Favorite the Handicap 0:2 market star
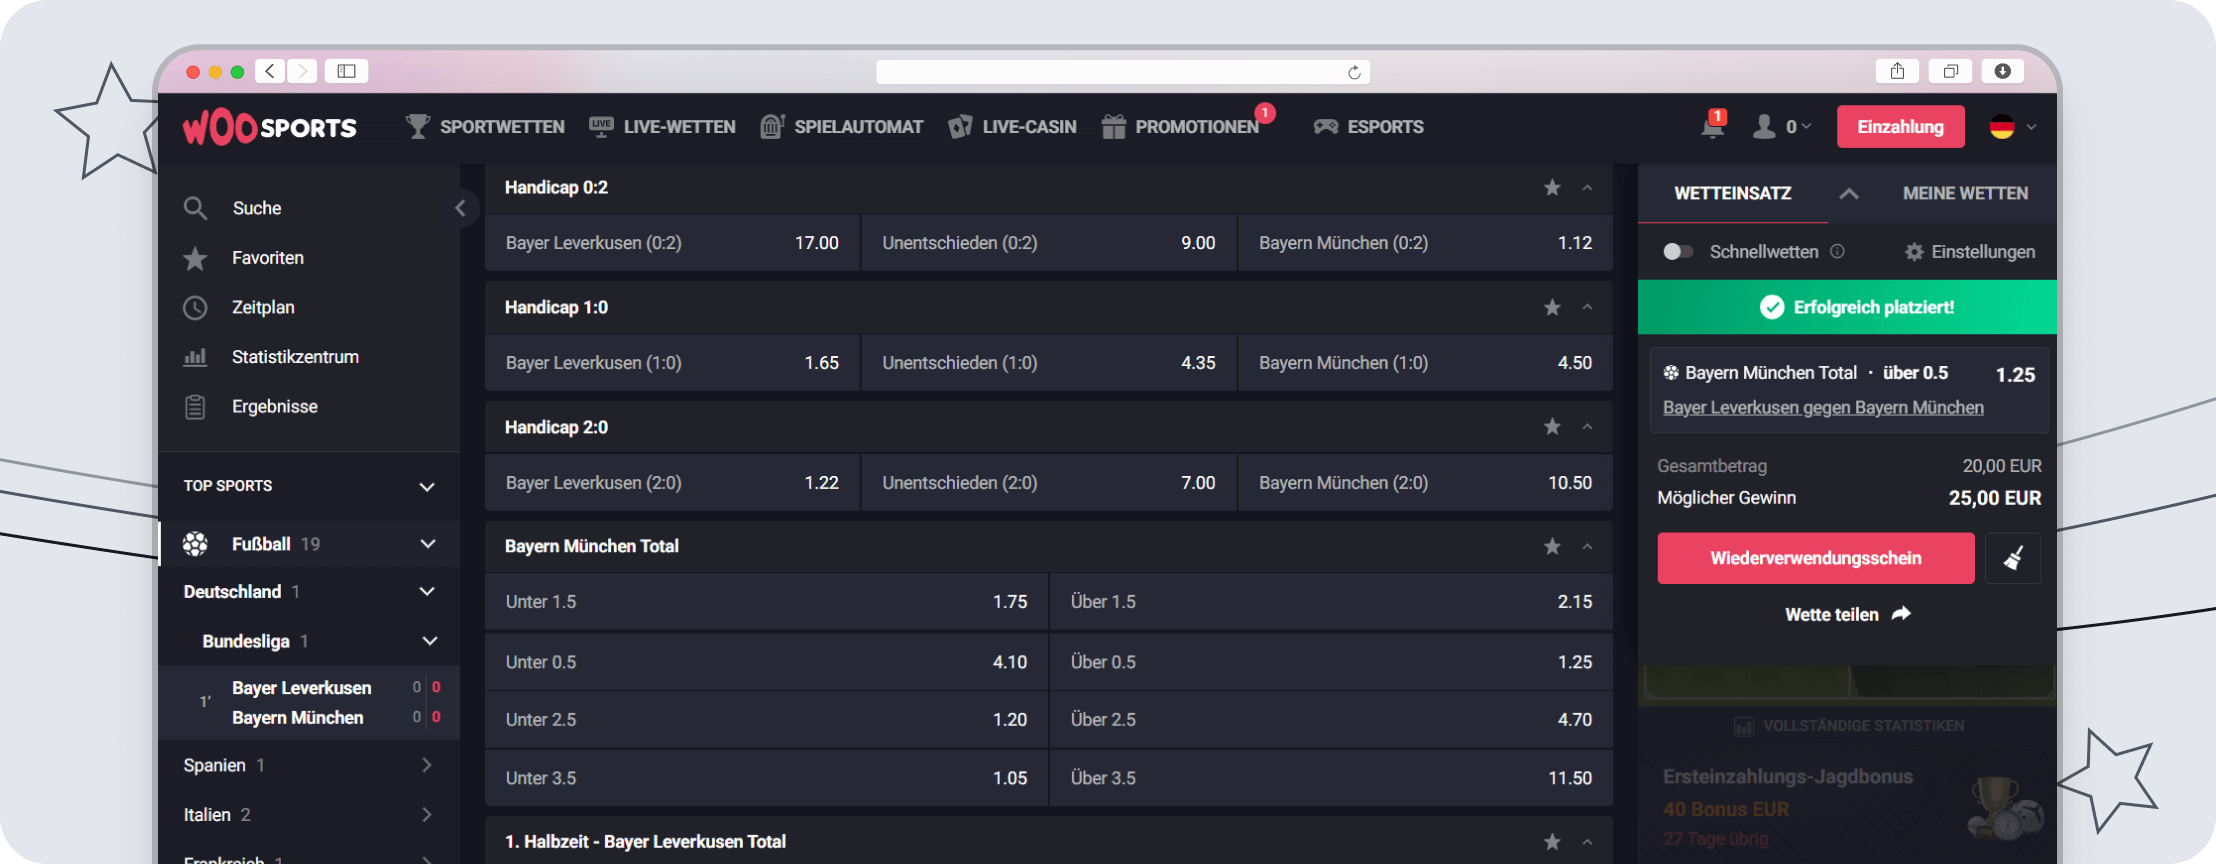The image size is (2216, 864). (x=1552, y=188)
